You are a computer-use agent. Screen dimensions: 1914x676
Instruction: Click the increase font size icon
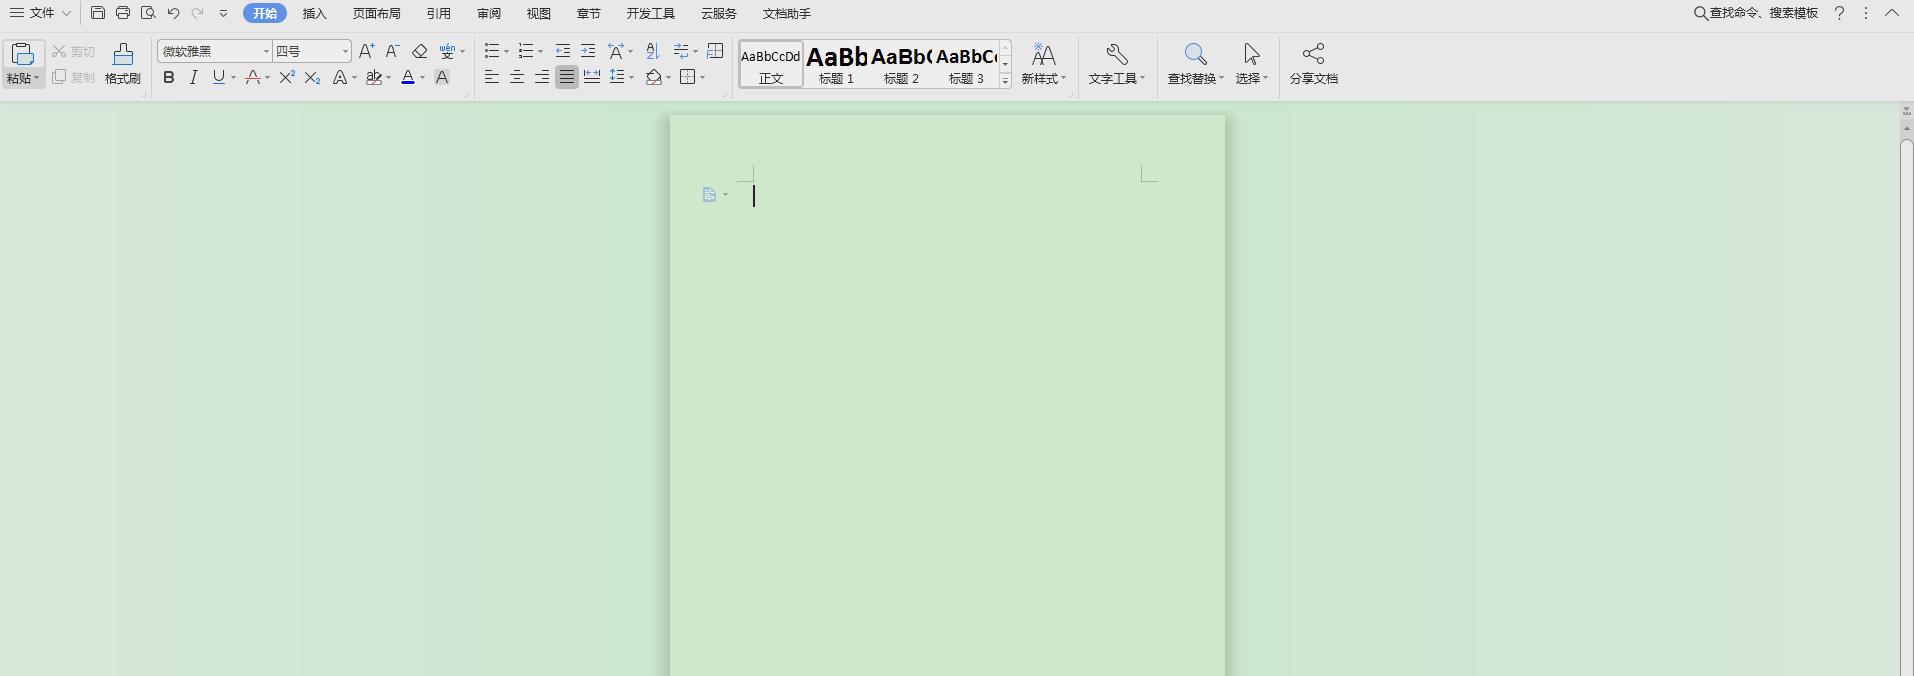pyautogui.click(x=366, y=51)
